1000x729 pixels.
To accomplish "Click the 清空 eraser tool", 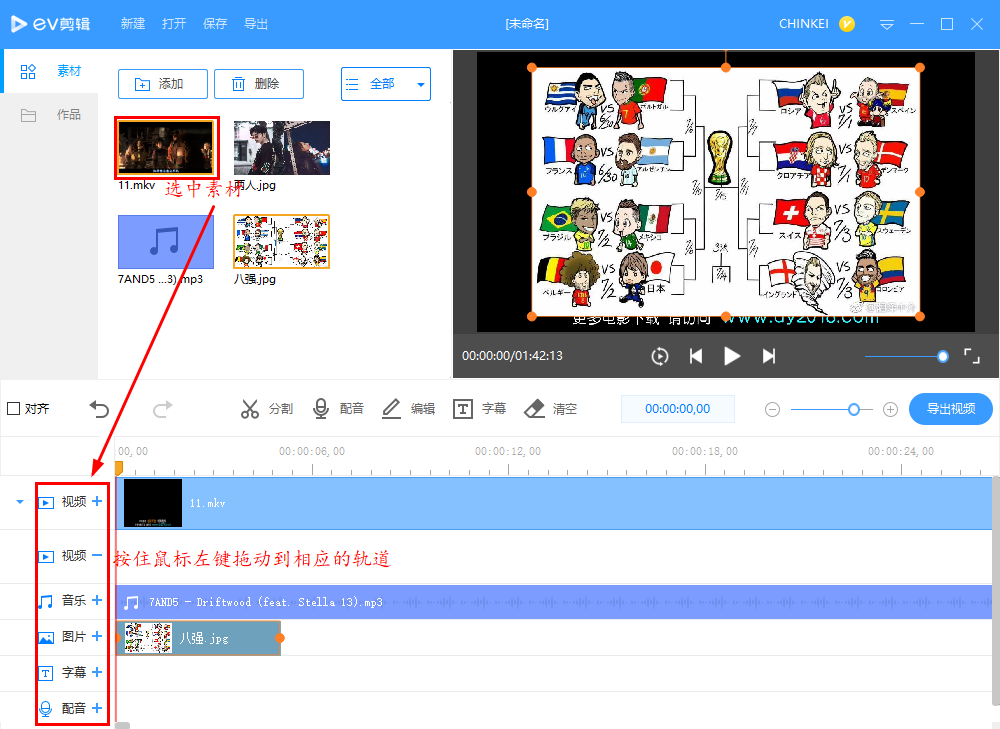I will [x=550, y=409].
